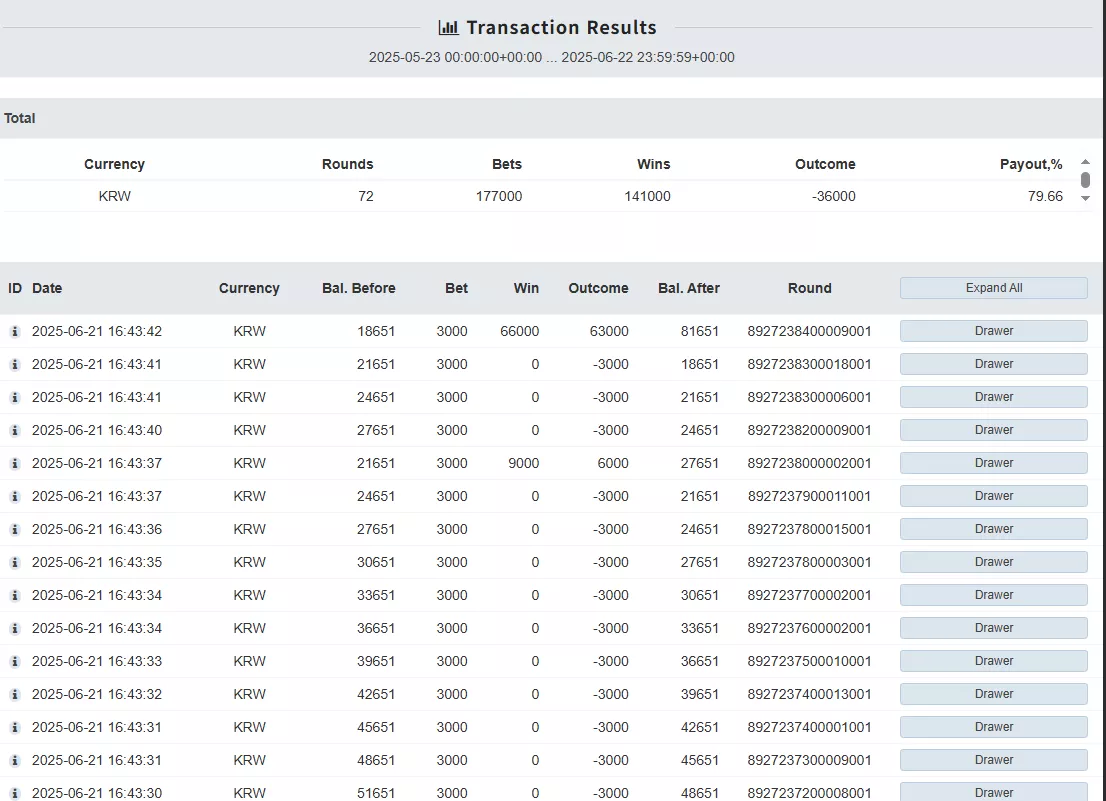This screenshot has height=801, width=1106.
Task: Click the Bal. Before column header
Action: 358,288
